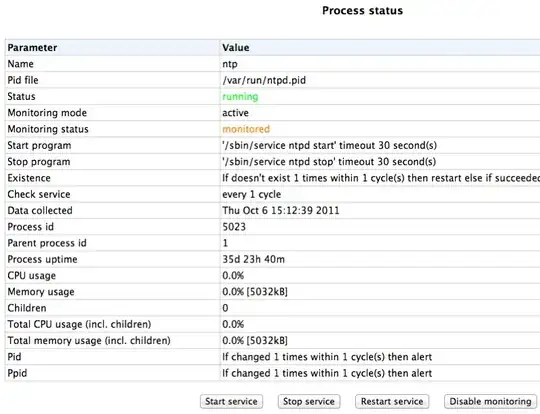Click the 'Existence' parameter label
Screen dimensions: 540x414
[x=29, y=178]
